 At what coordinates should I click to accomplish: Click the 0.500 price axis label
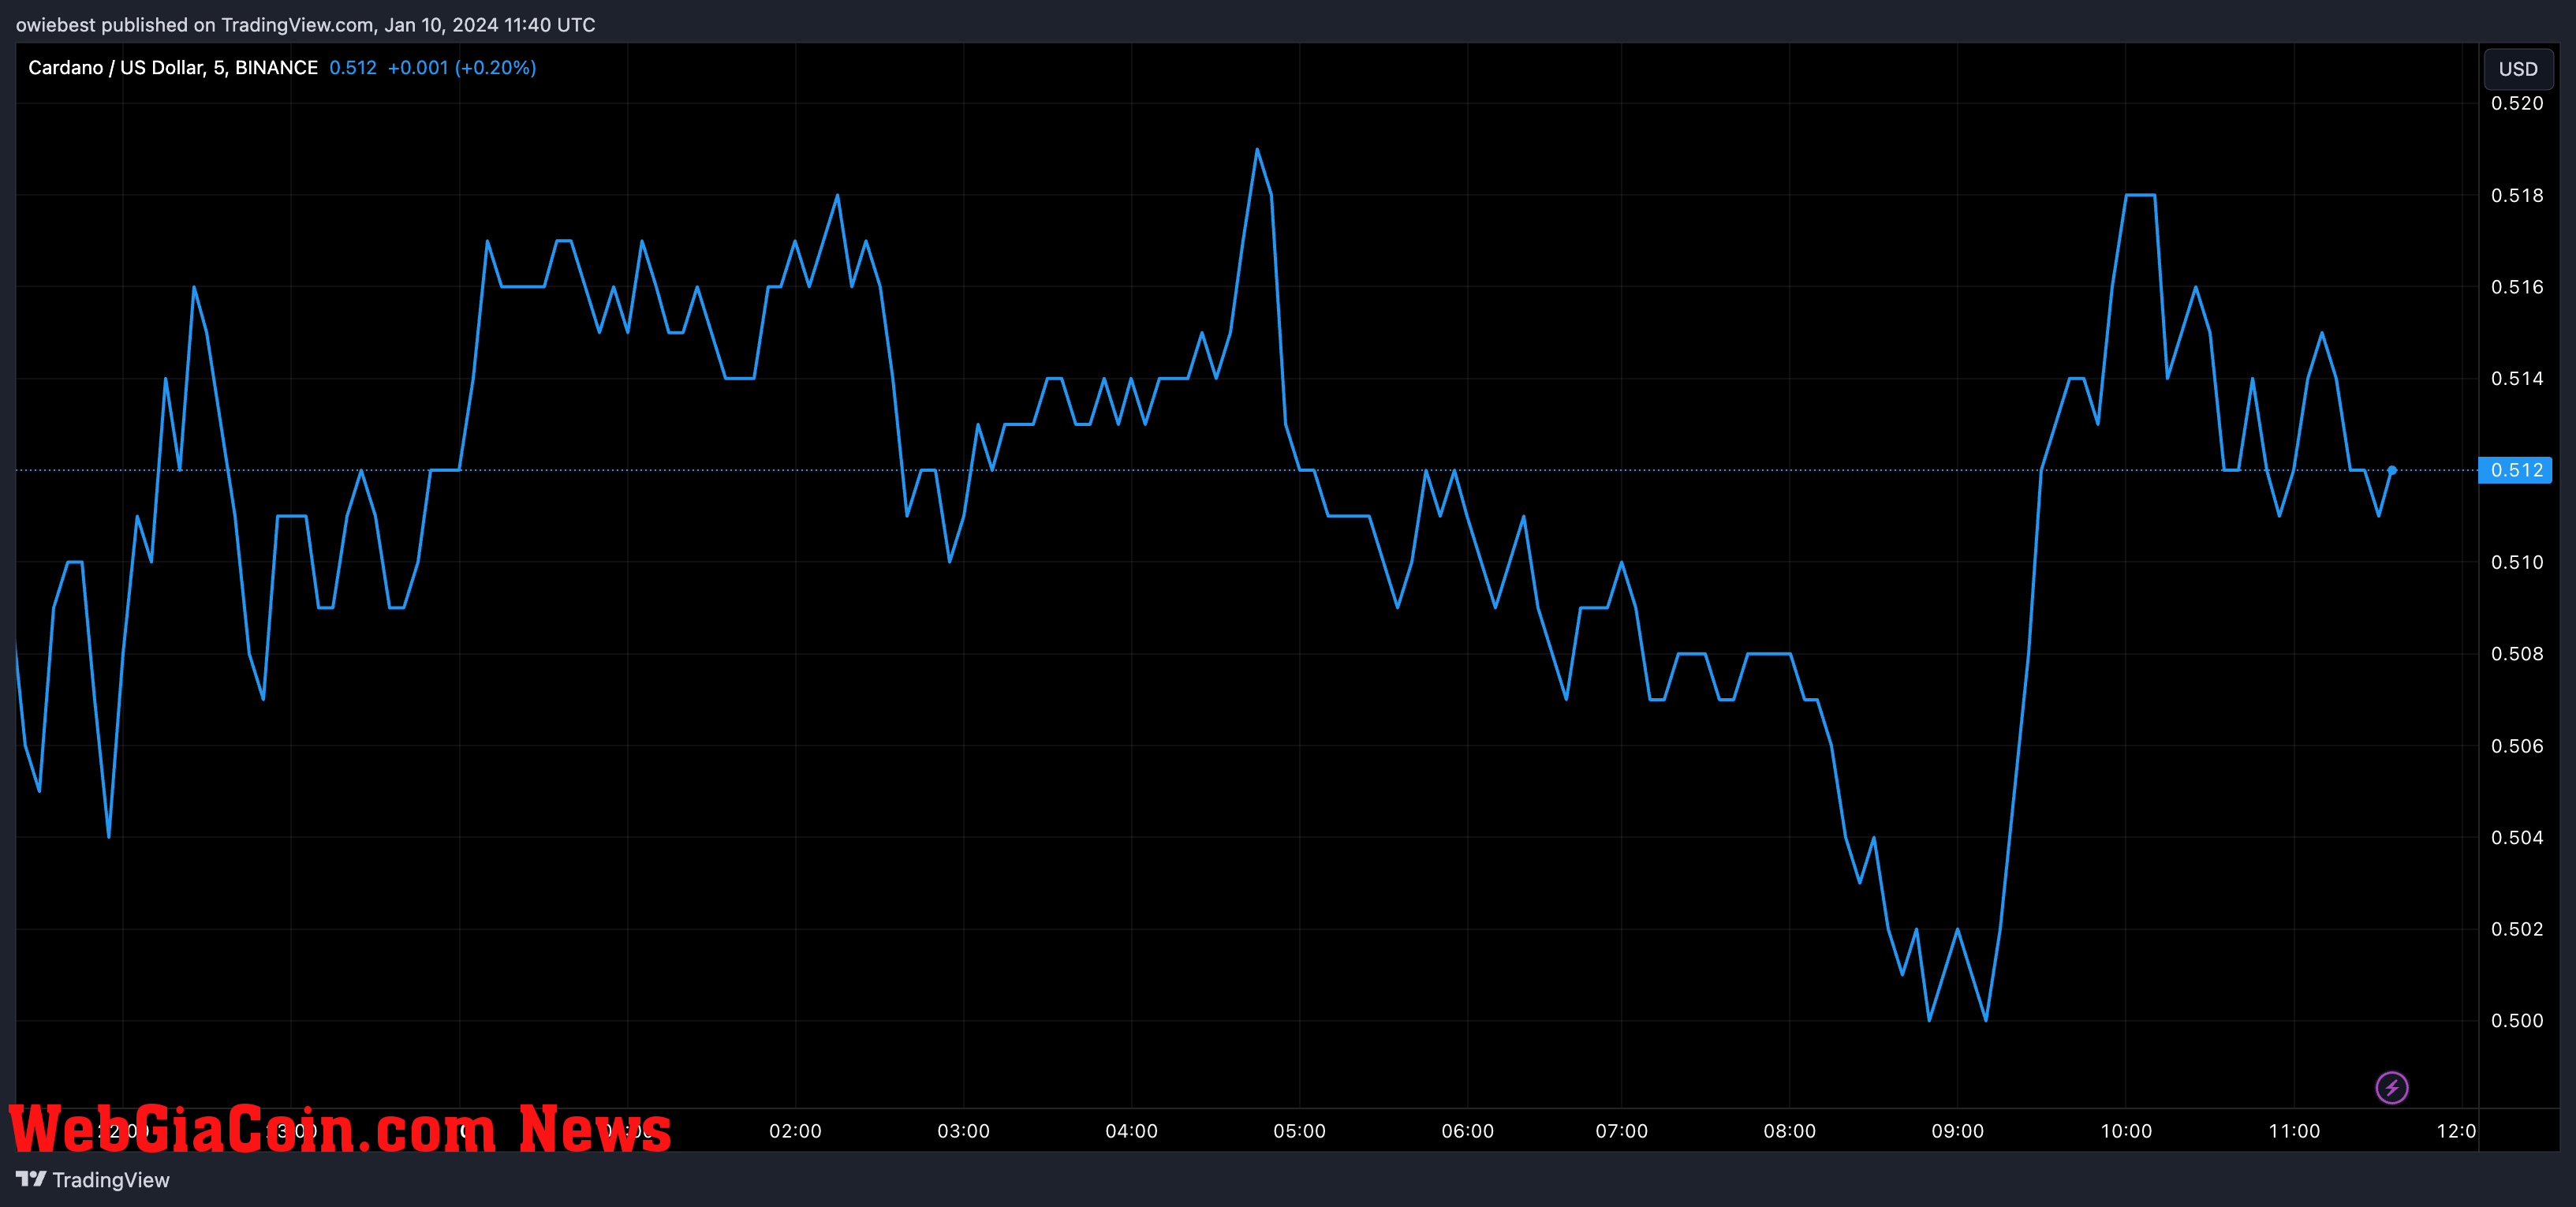tap(2516, 1021)
